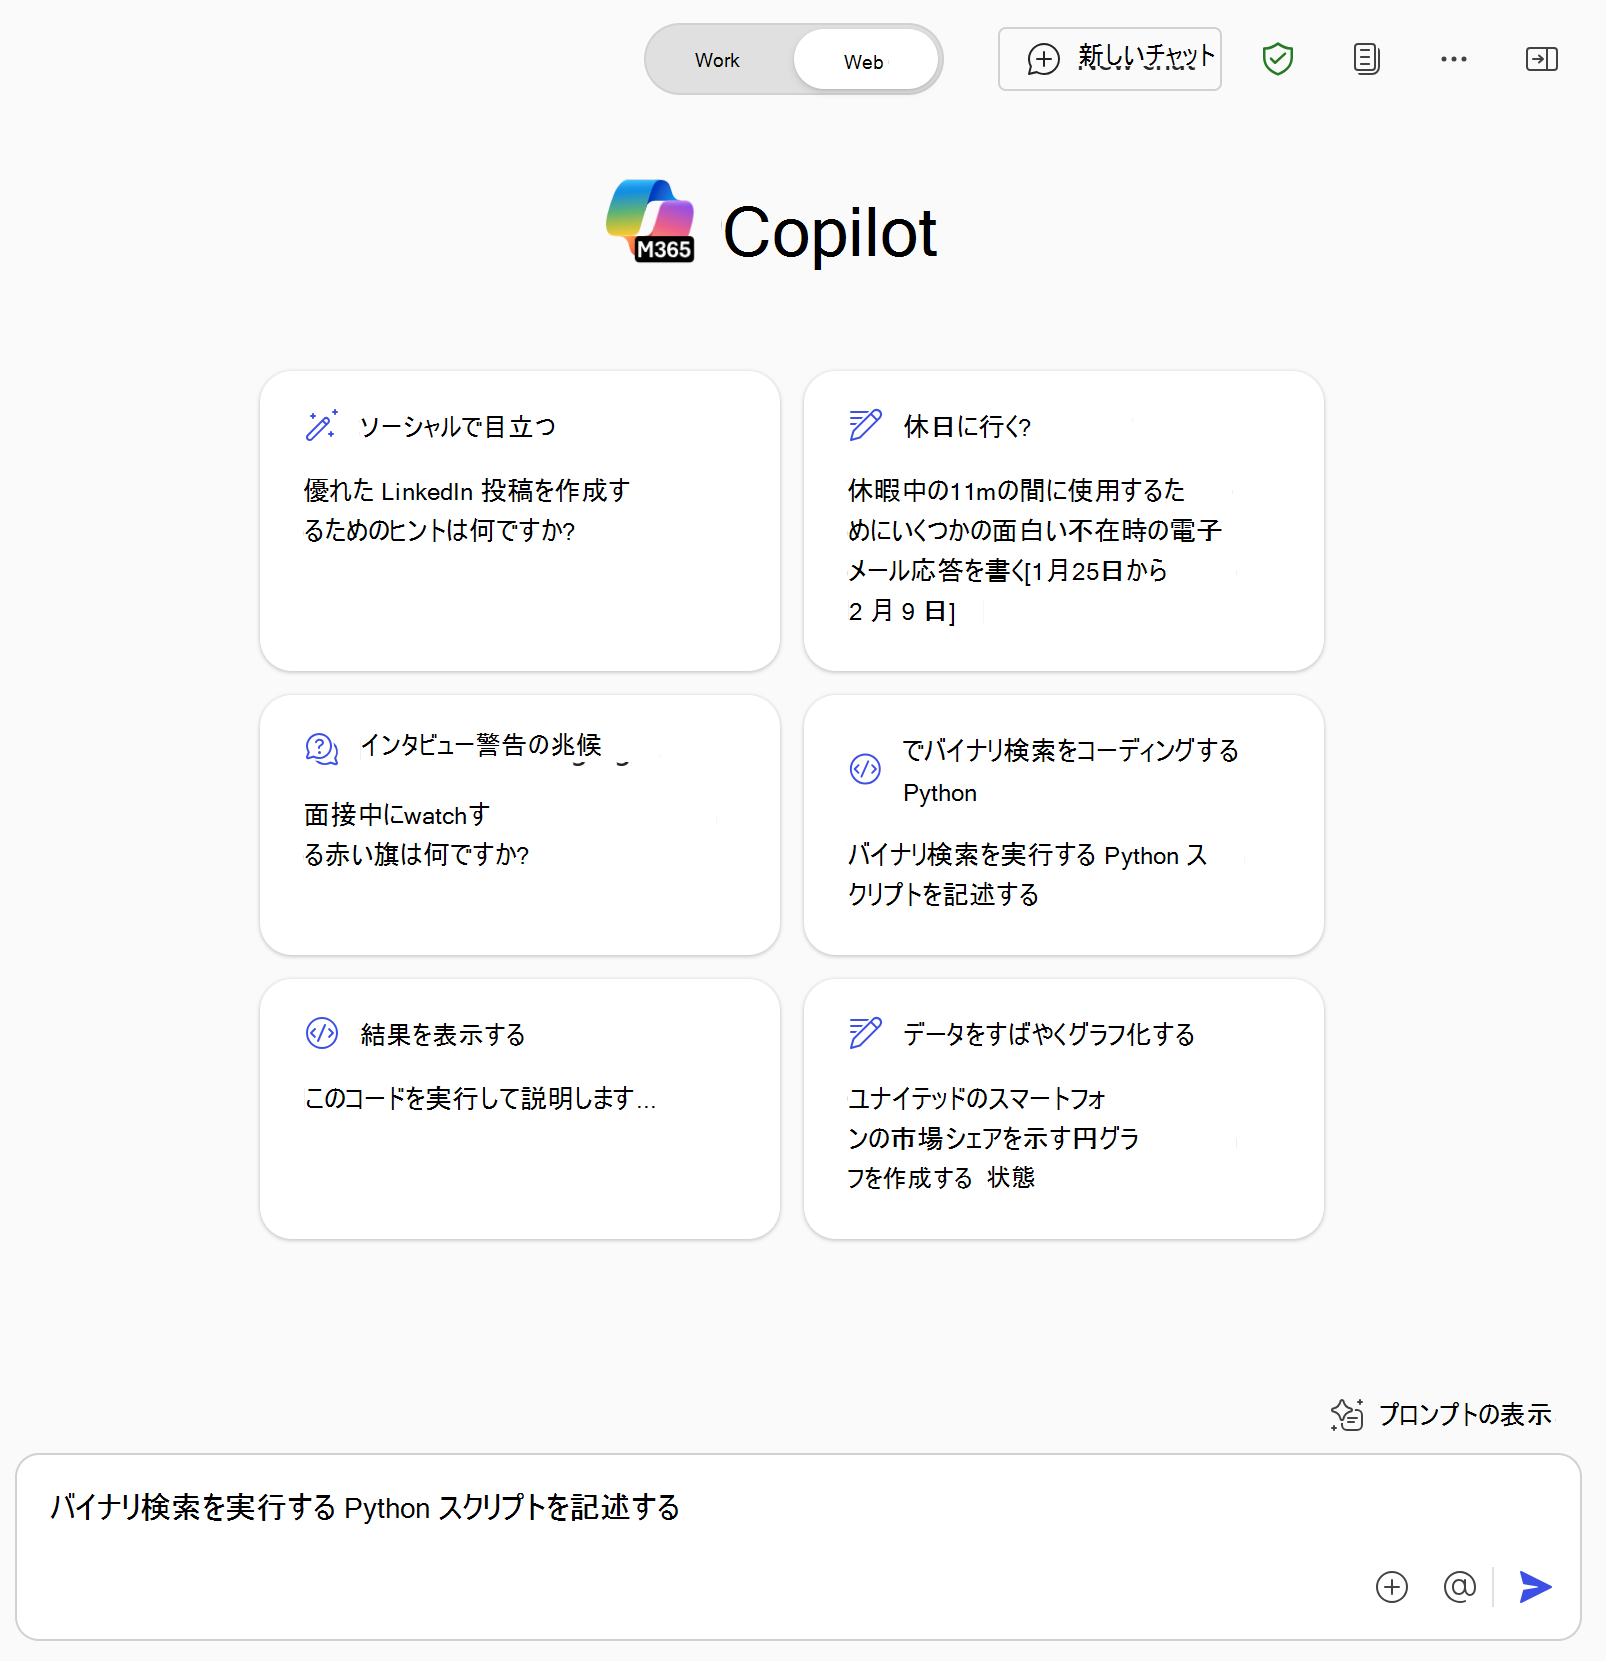This screenshot has width=1606, height=1661.
Task: Start a new chat with 新しいチャット button
Action: point(1109,59)
